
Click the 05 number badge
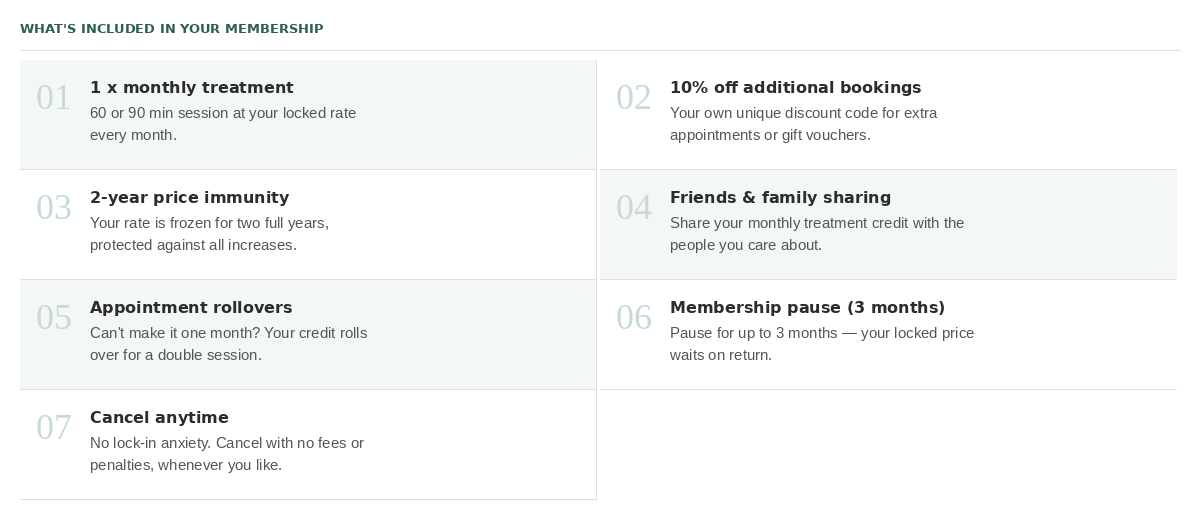[54, 318]
